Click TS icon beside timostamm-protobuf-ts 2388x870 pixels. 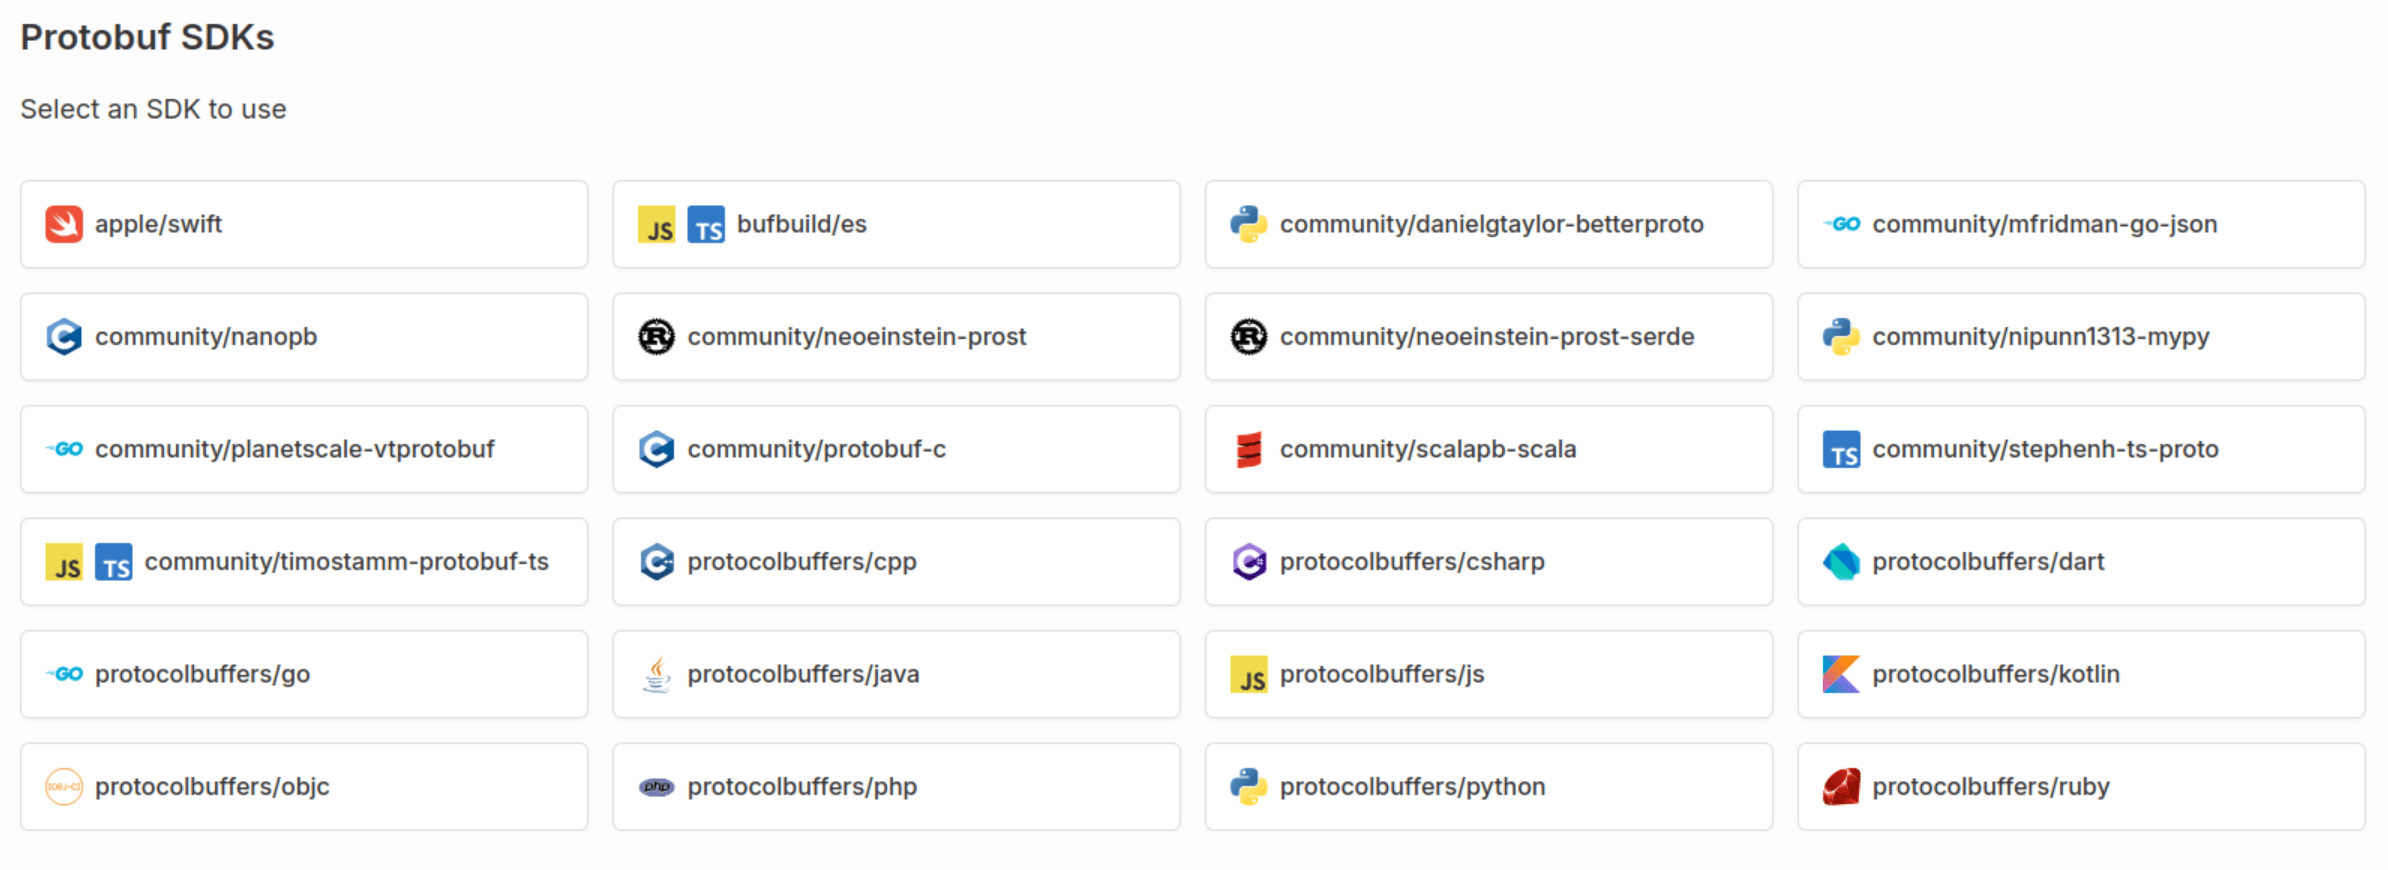pyautogui.click(x=113, y=561)
